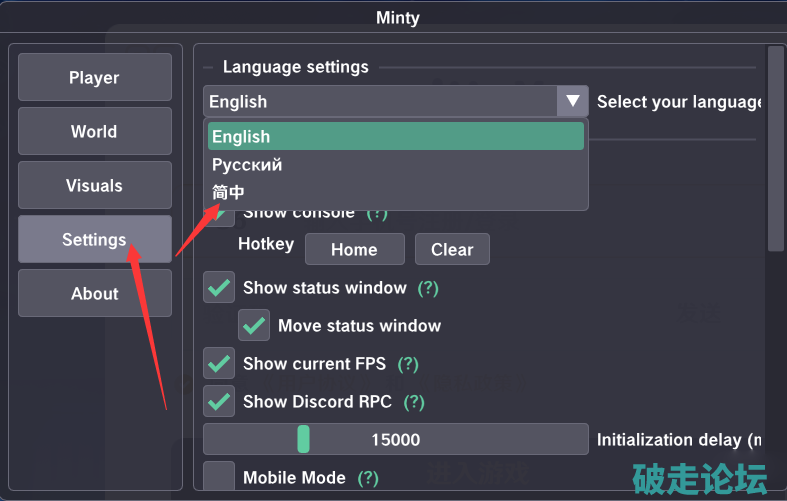Open the Player tab
Viewport: 787px width, 501px height.
tap(94, 78)
